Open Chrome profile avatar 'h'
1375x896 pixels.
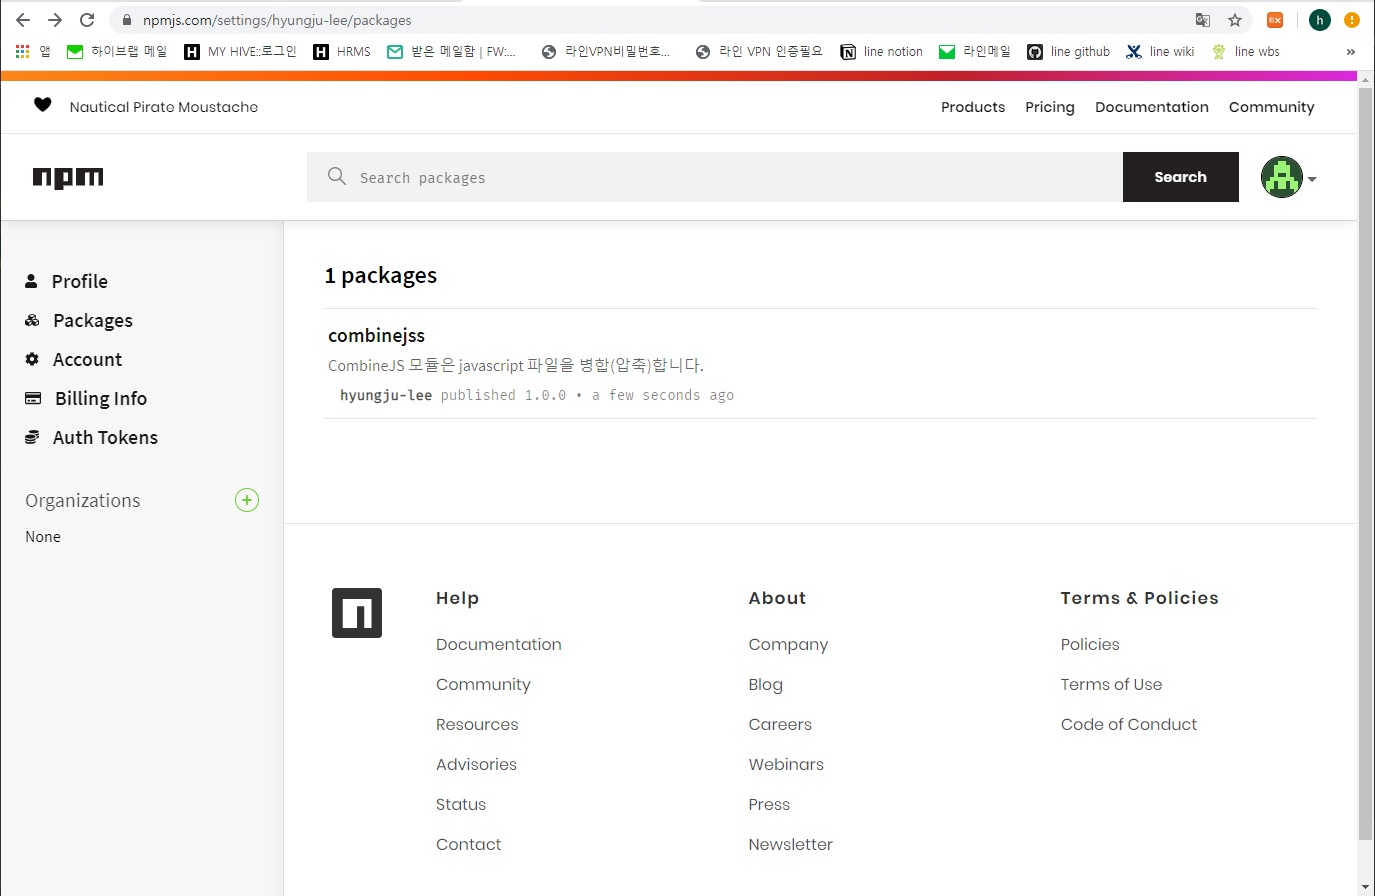[x=1320, y=20]
